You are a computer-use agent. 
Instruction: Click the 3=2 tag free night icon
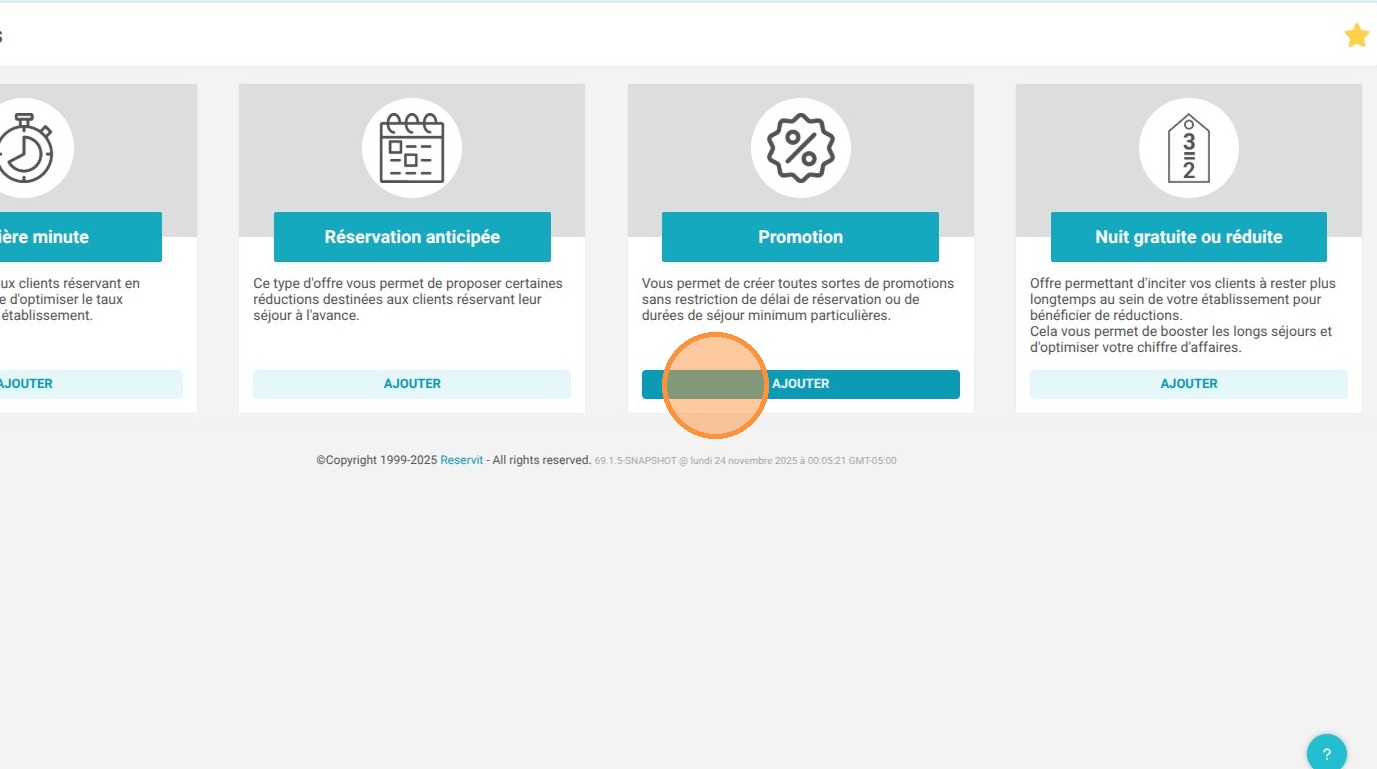pos(1189,148)
